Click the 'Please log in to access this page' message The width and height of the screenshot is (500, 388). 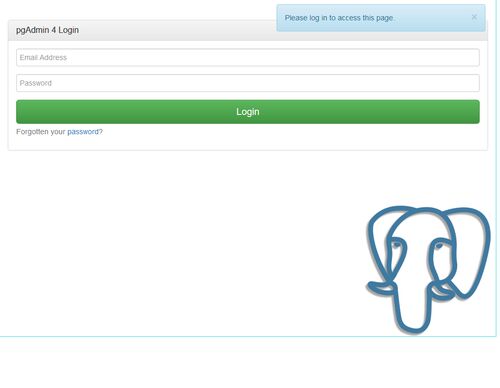click(339, 18)
